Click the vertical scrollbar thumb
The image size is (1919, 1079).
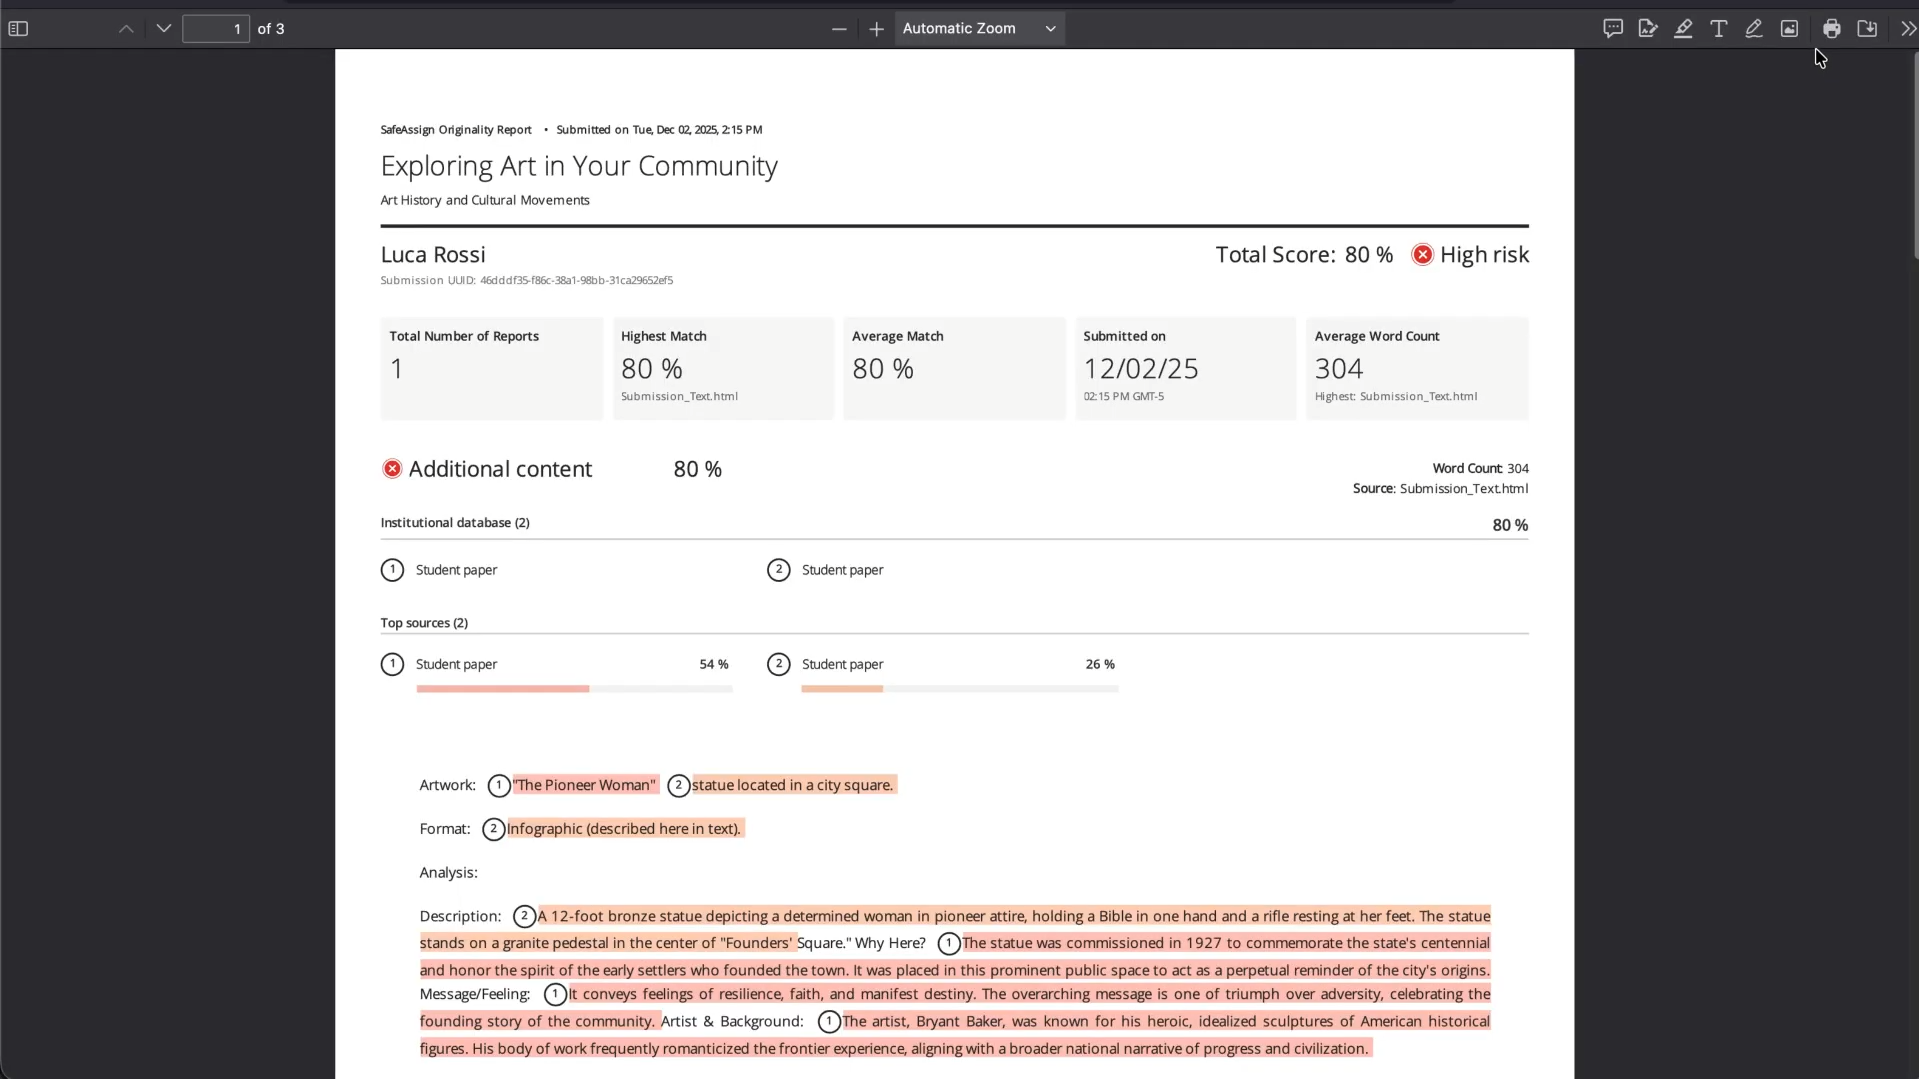point(1915,155)
